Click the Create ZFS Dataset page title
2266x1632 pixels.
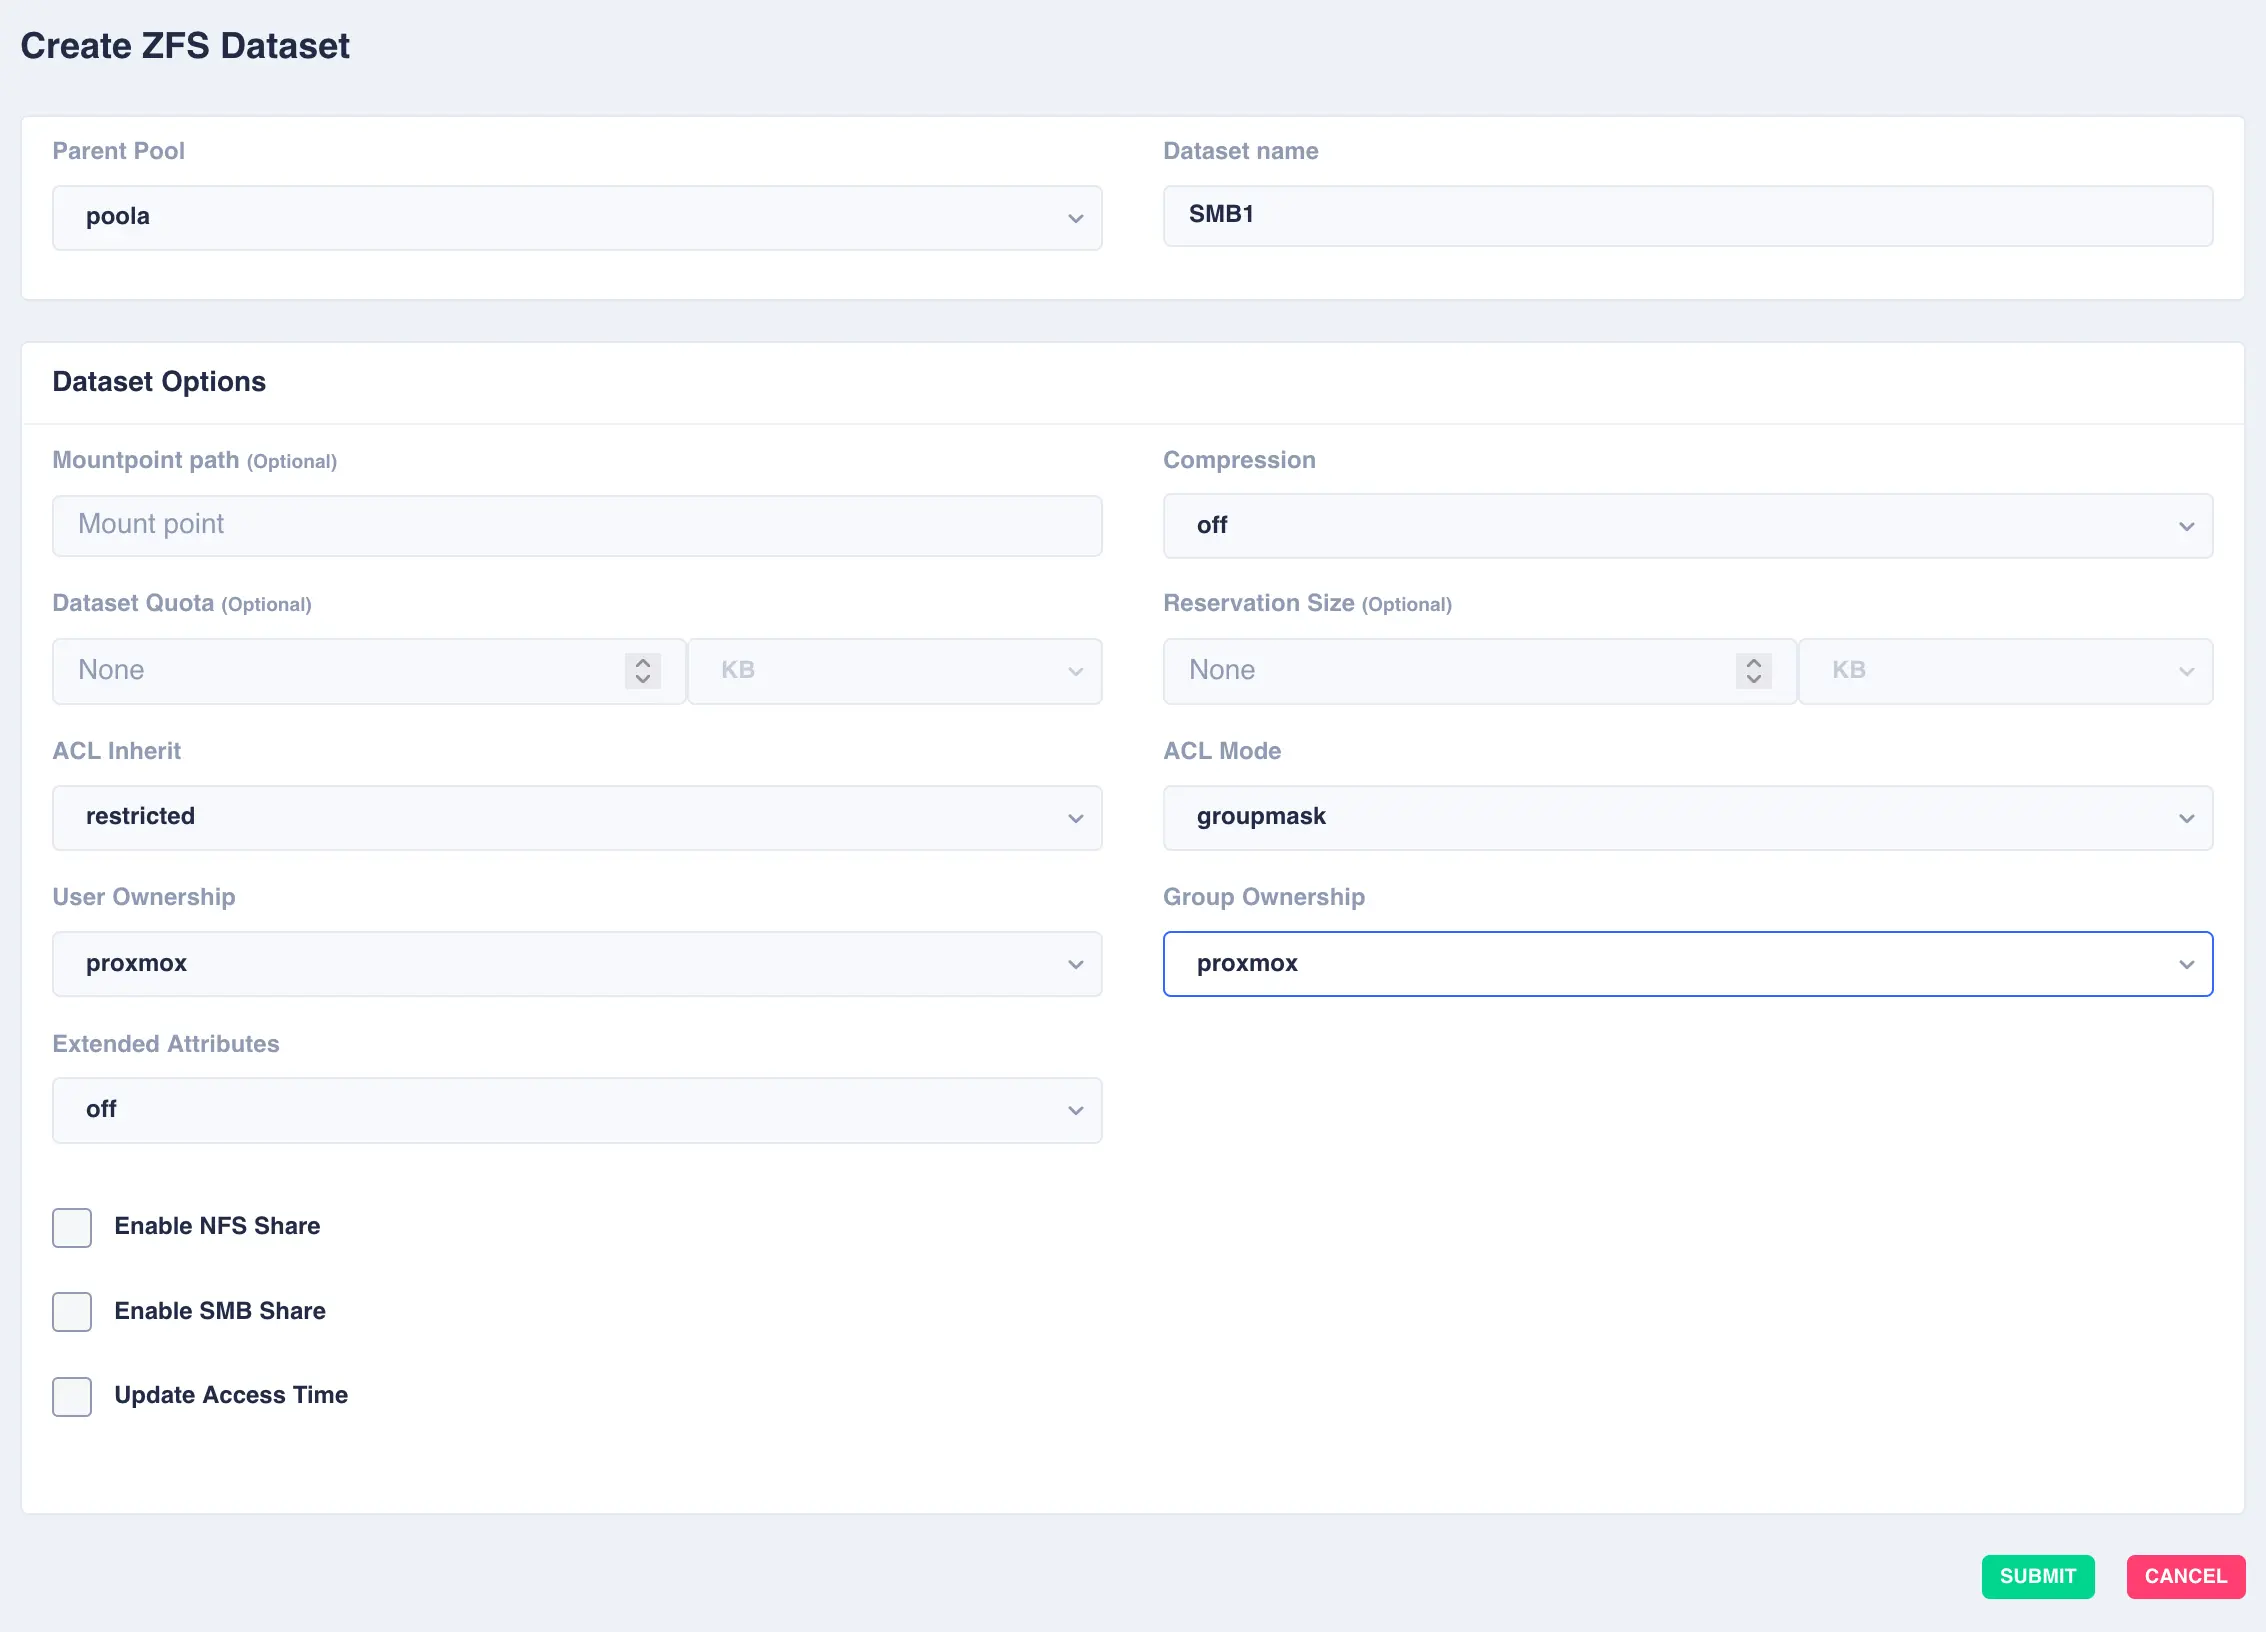click(x=185, y=46)
